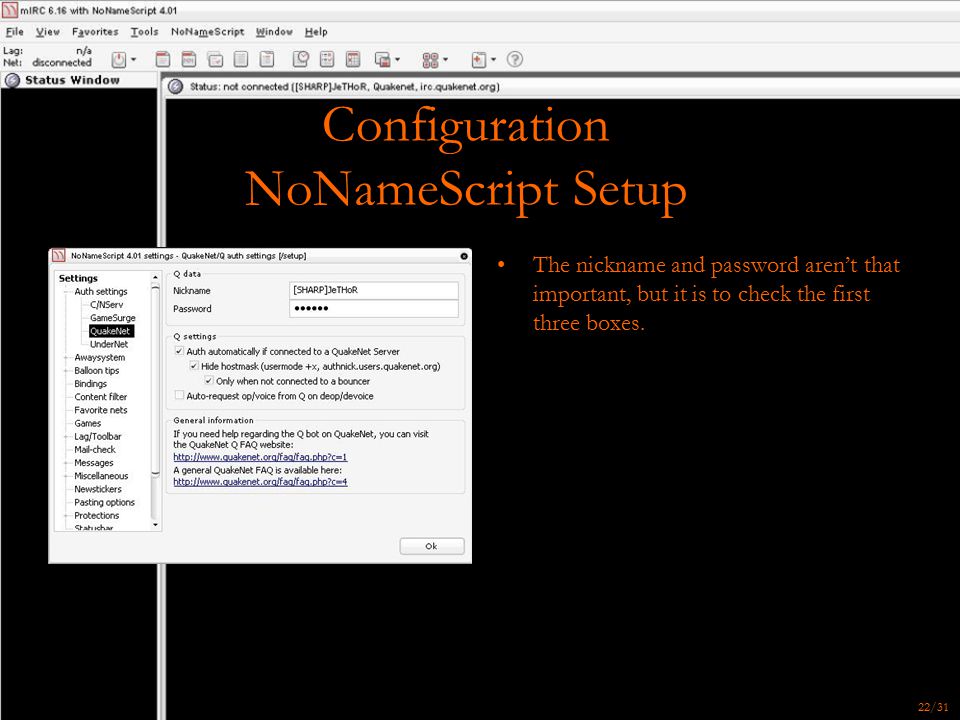The height and width of the screenshot is (720, 960).
Task: Select 'Favorite nets' in the settings tree
Action: (x=101, y=410)
